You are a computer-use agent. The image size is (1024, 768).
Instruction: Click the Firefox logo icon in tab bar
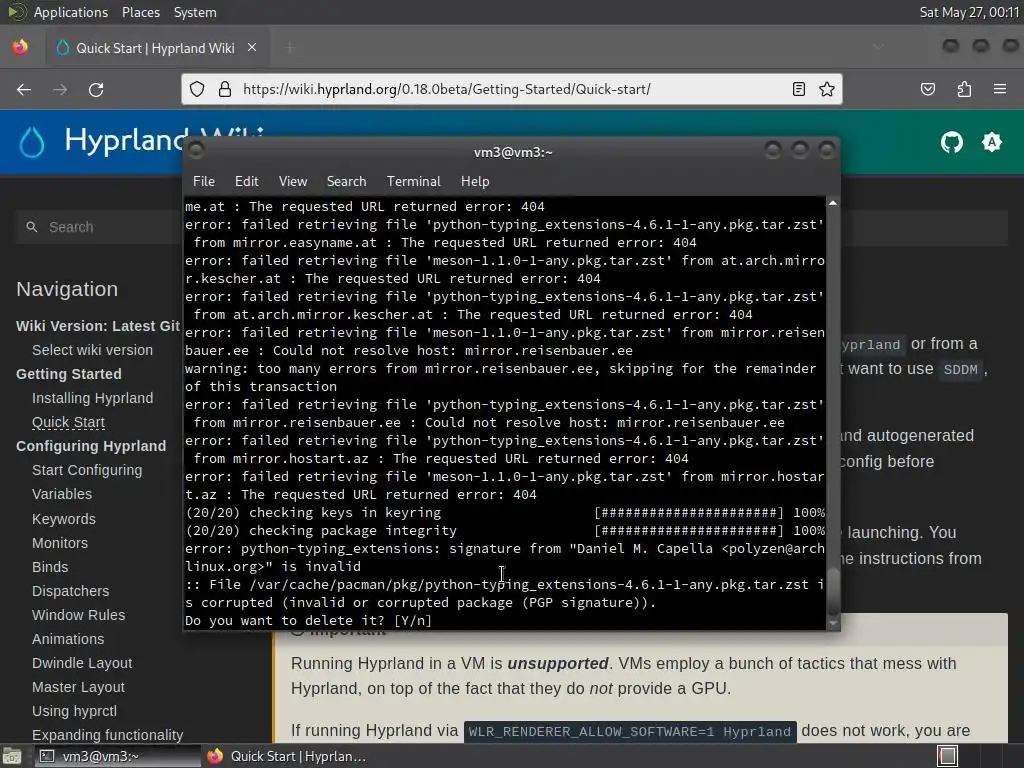tap(20, 47)
